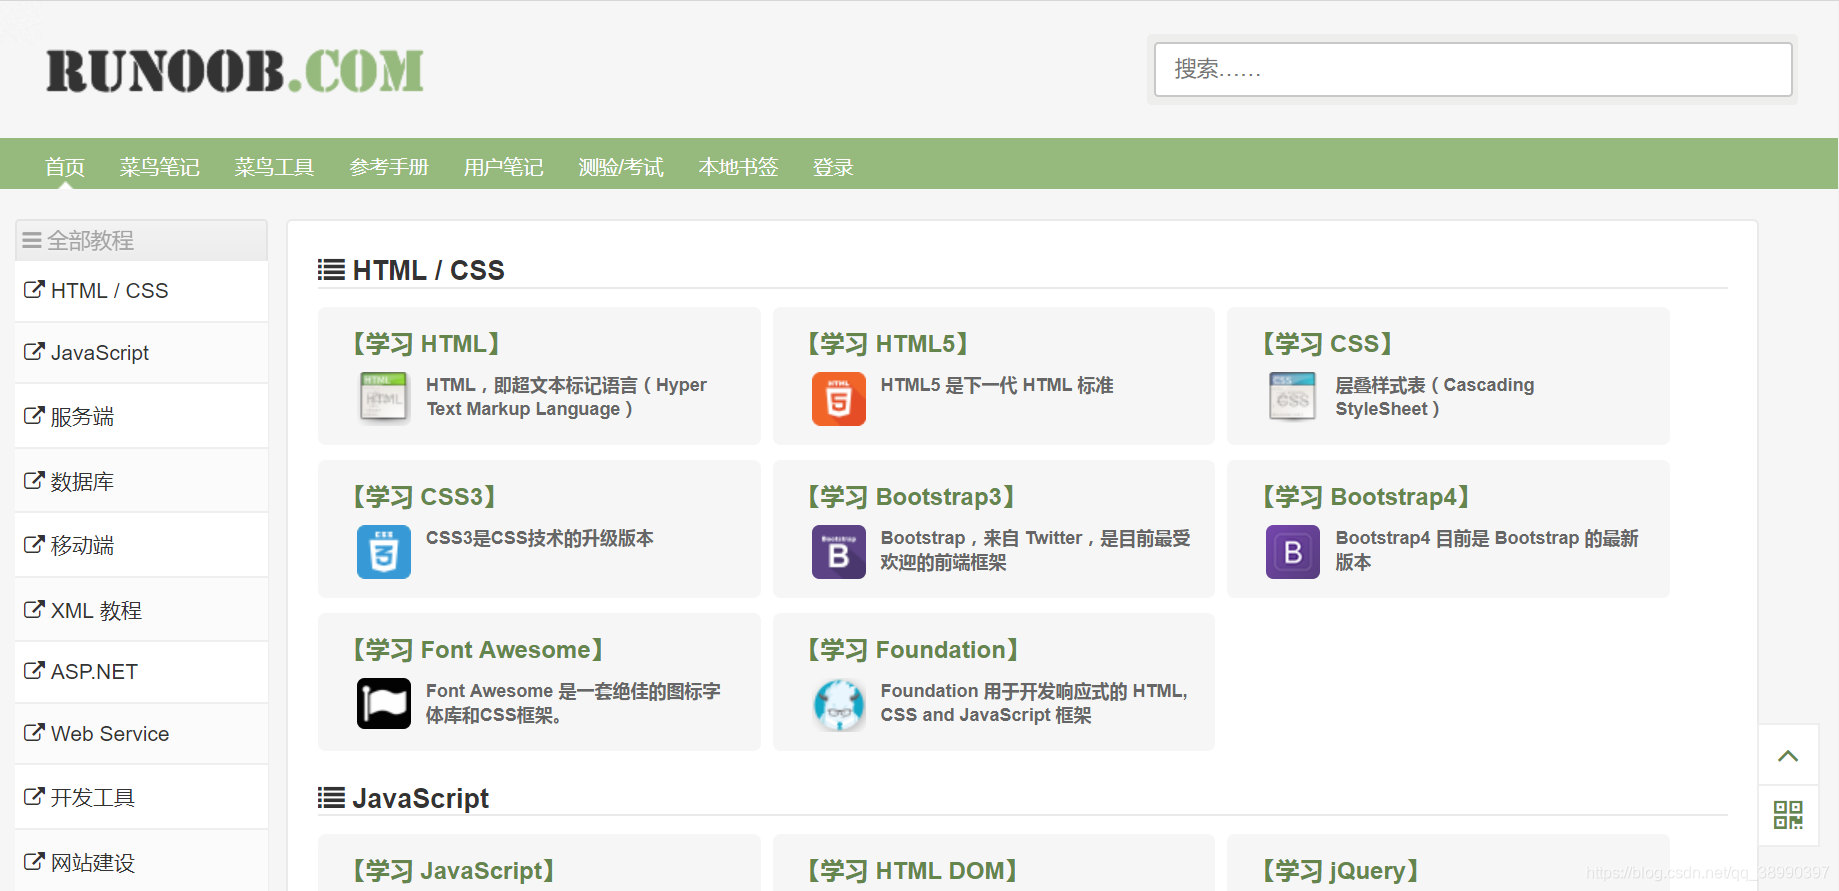
Task: Click the HTML tutorial thumbnail icon
Action: point(384,397)
